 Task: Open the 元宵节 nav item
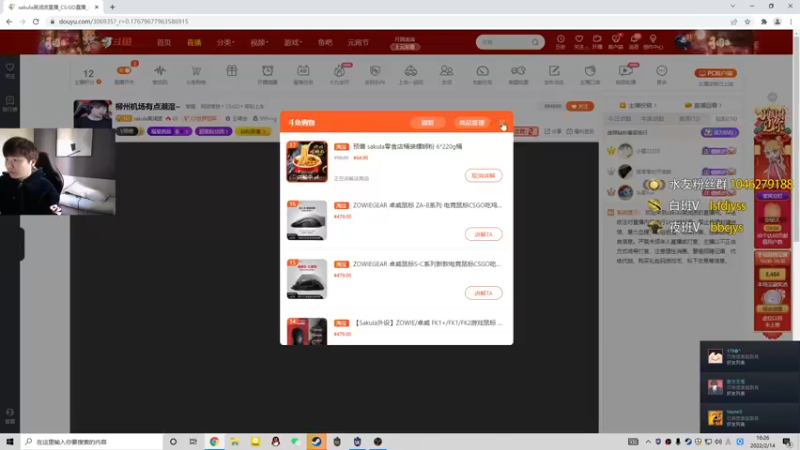[x=358, y=42]
